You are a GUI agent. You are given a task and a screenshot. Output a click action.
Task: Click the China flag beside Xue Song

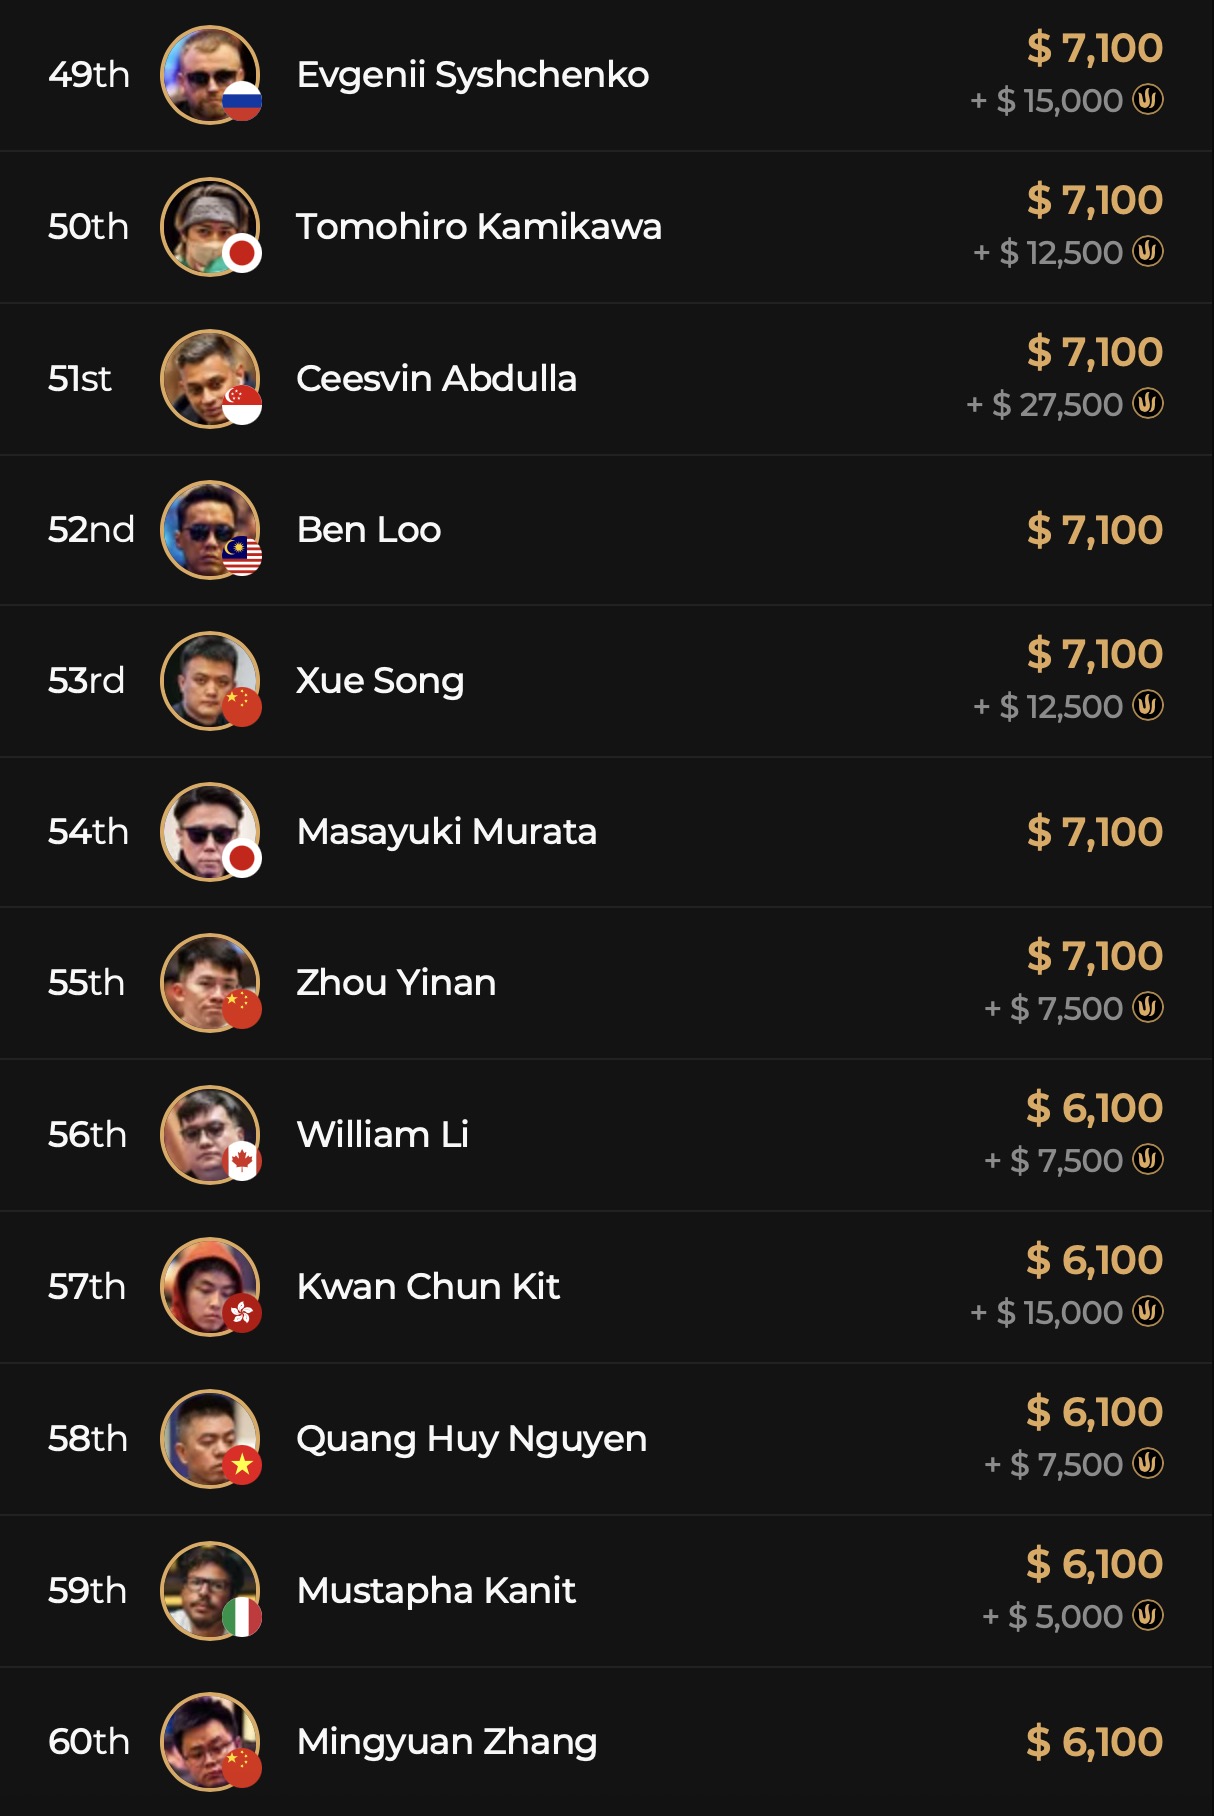(x=242, y=706)
